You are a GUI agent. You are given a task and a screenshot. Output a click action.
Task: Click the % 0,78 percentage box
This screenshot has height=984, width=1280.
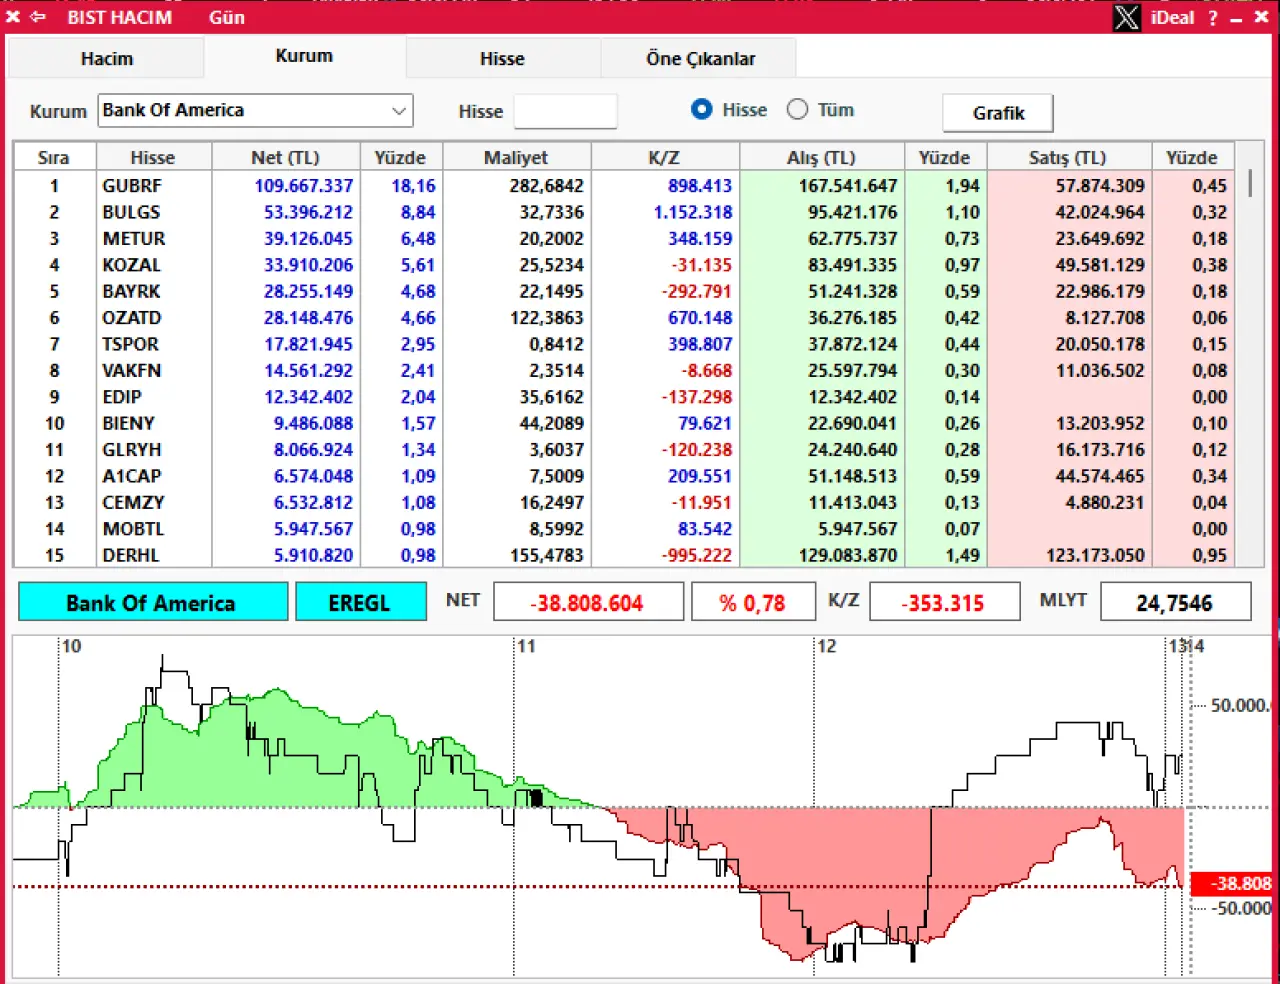pos(753,603)
